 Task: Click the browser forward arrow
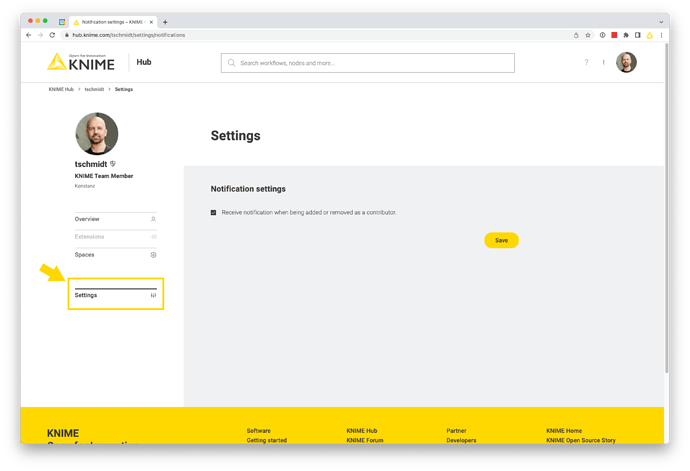40,35
